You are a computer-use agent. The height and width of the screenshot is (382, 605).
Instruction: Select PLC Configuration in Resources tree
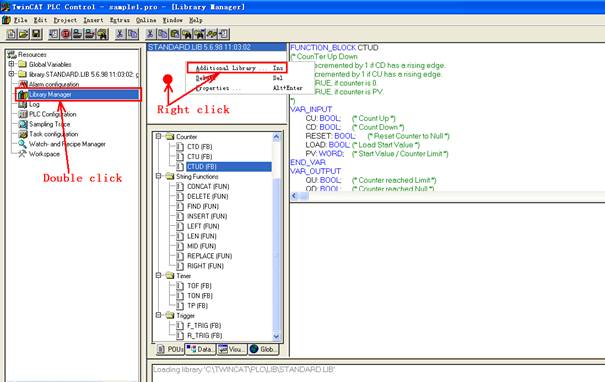52,114
